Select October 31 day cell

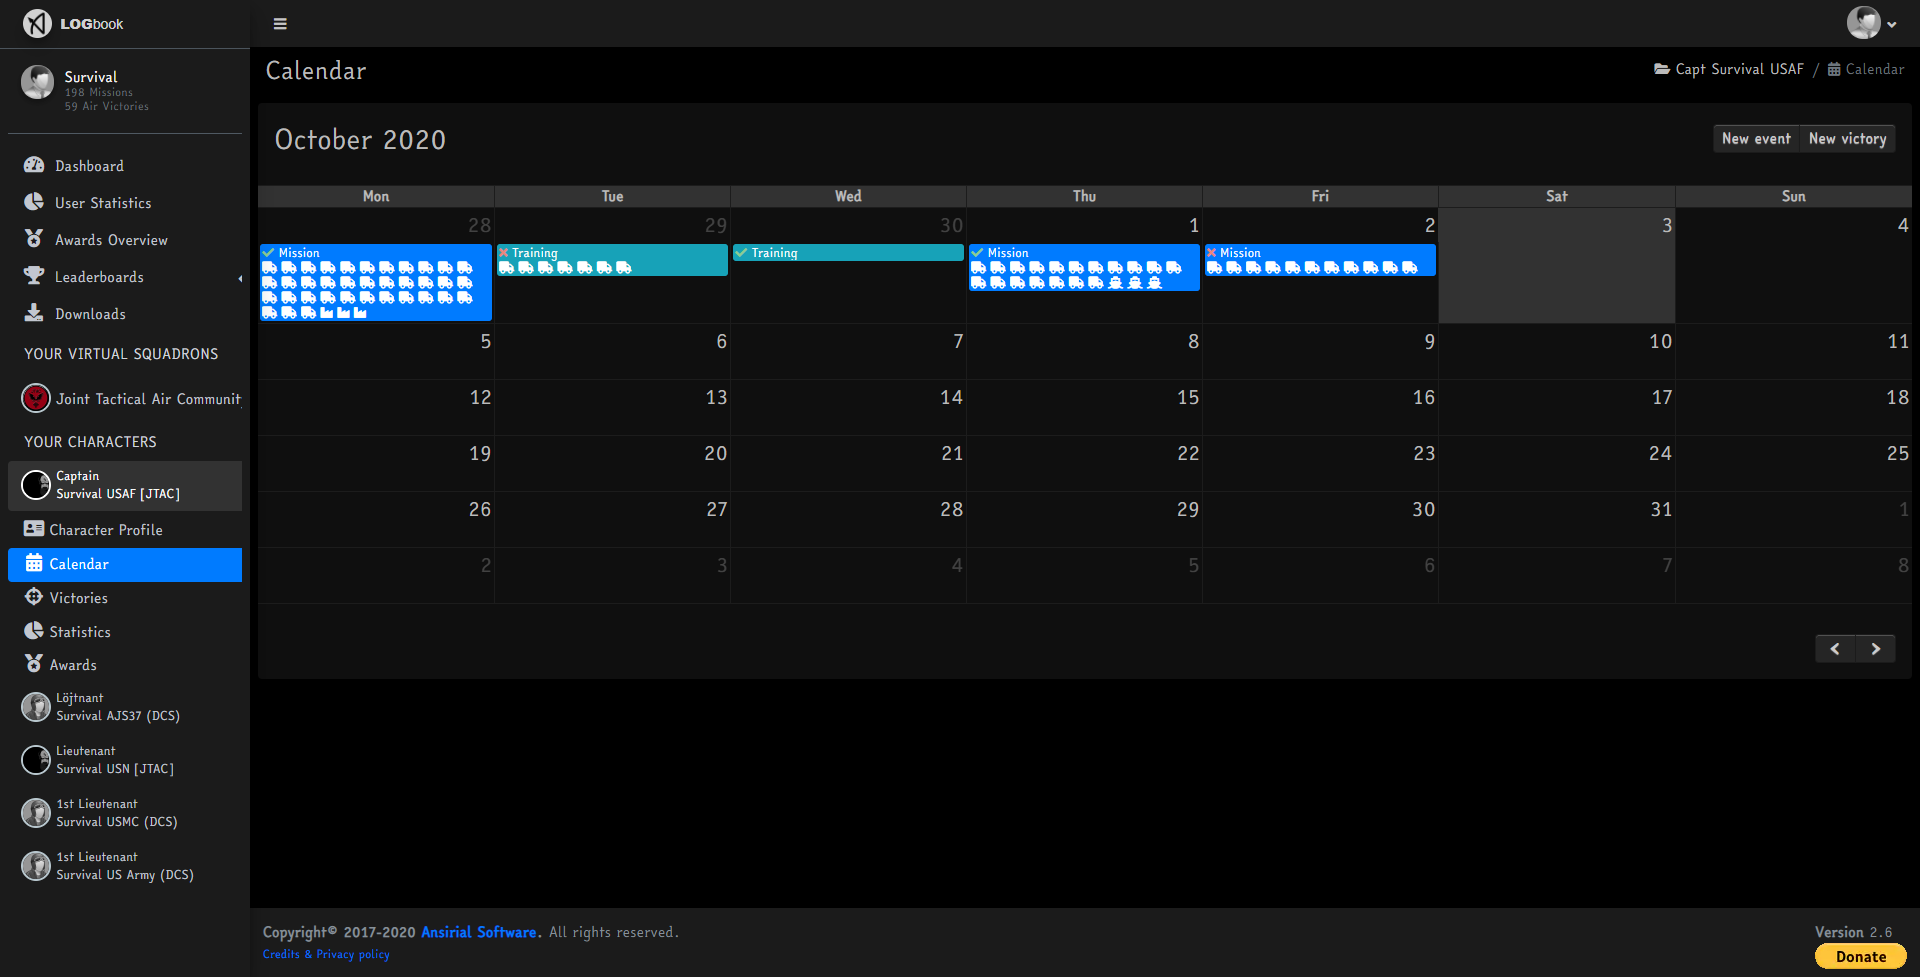[1557, 519]
